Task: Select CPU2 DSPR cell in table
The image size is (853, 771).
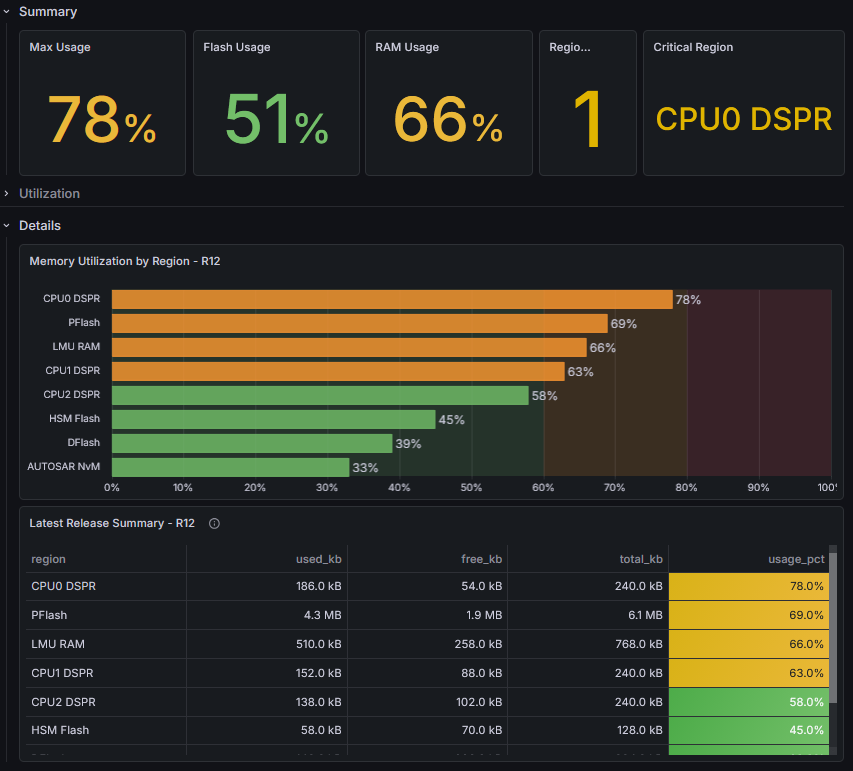Action: tap(106, 702)
